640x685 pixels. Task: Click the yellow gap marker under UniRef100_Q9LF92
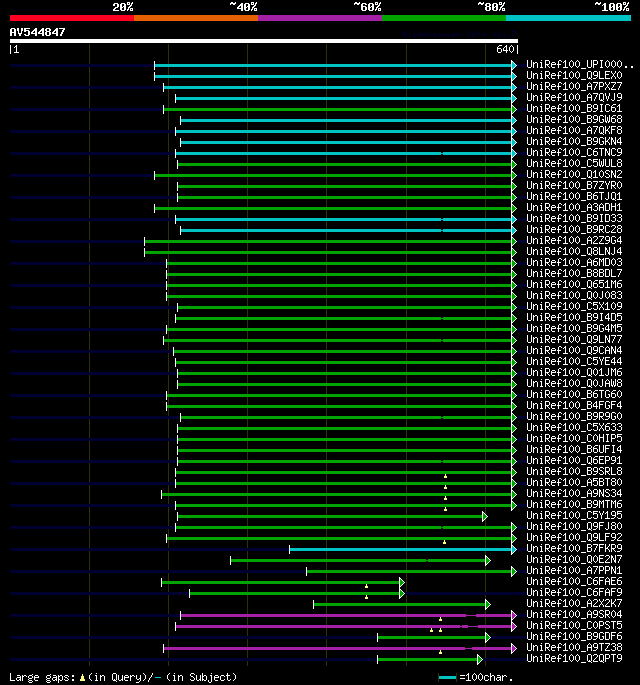tap(444, 542)
